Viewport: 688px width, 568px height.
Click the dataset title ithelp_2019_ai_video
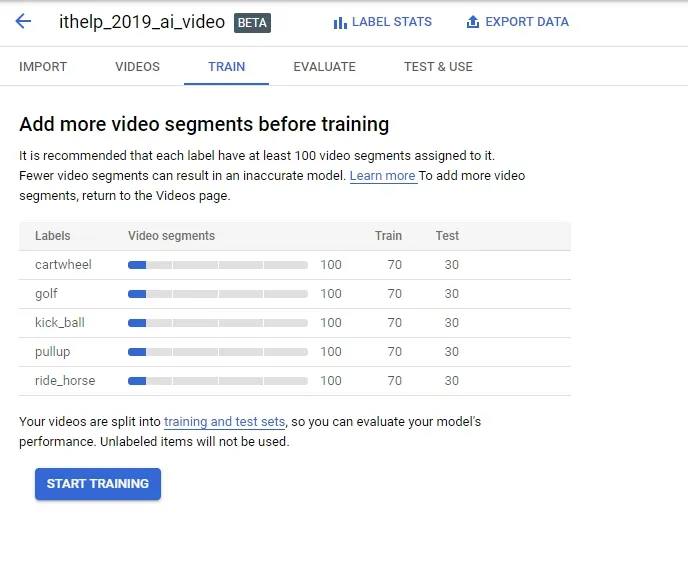point(142,22)
